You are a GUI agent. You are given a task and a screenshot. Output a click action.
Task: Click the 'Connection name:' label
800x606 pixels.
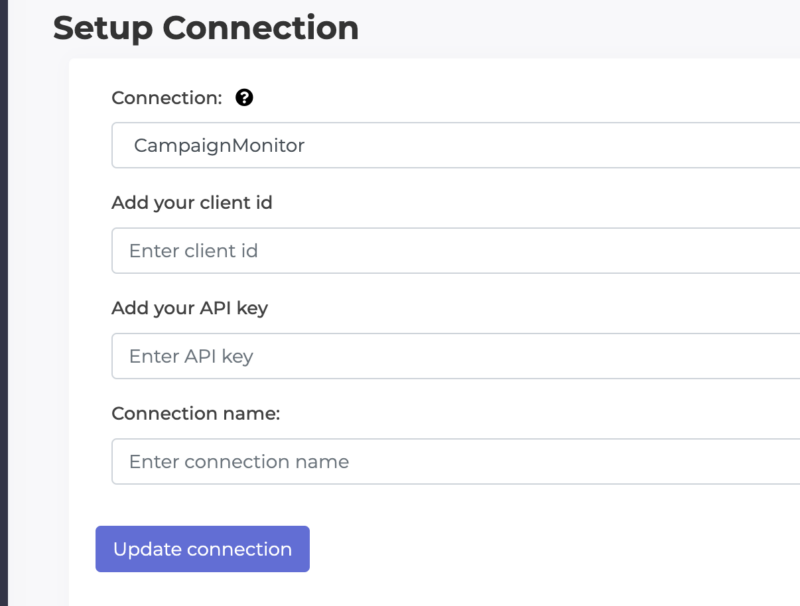click(x=196, y=413)
